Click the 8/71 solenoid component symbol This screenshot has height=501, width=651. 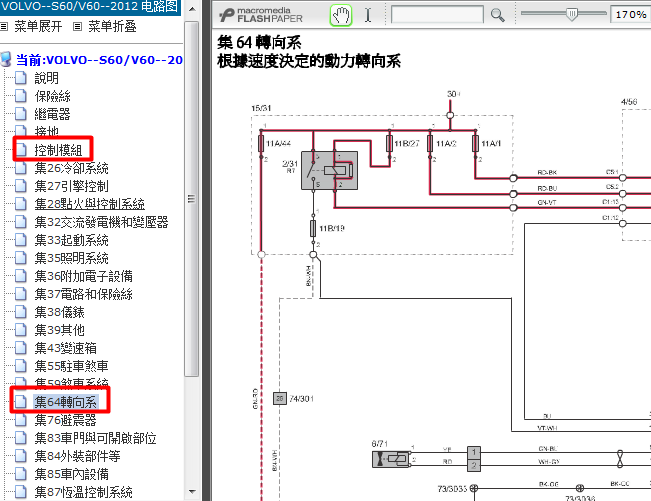click(391, 459)
